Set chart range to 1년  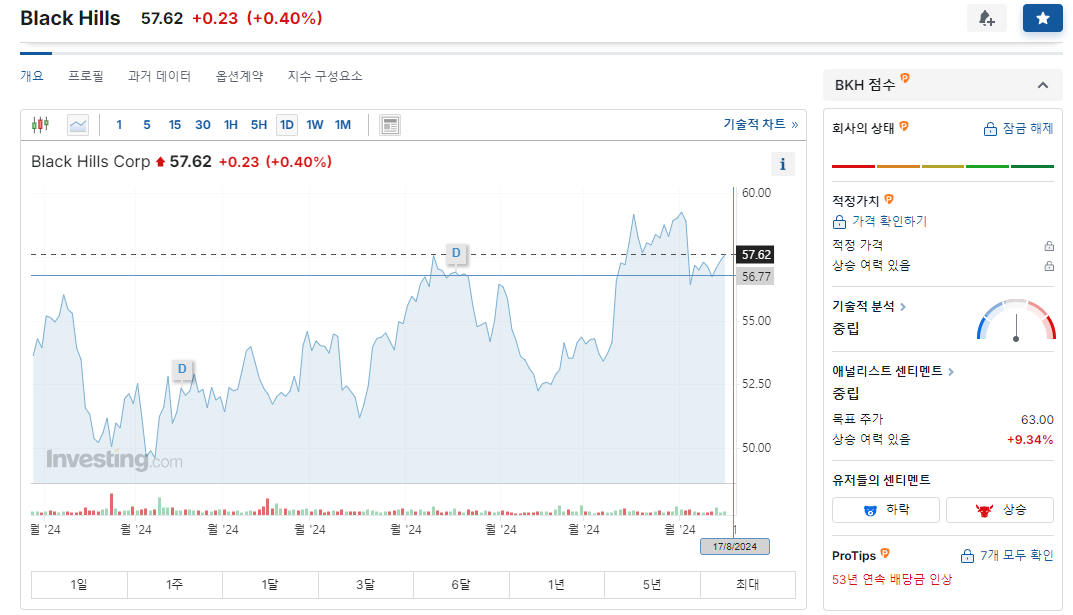click(x=556, y=584)
